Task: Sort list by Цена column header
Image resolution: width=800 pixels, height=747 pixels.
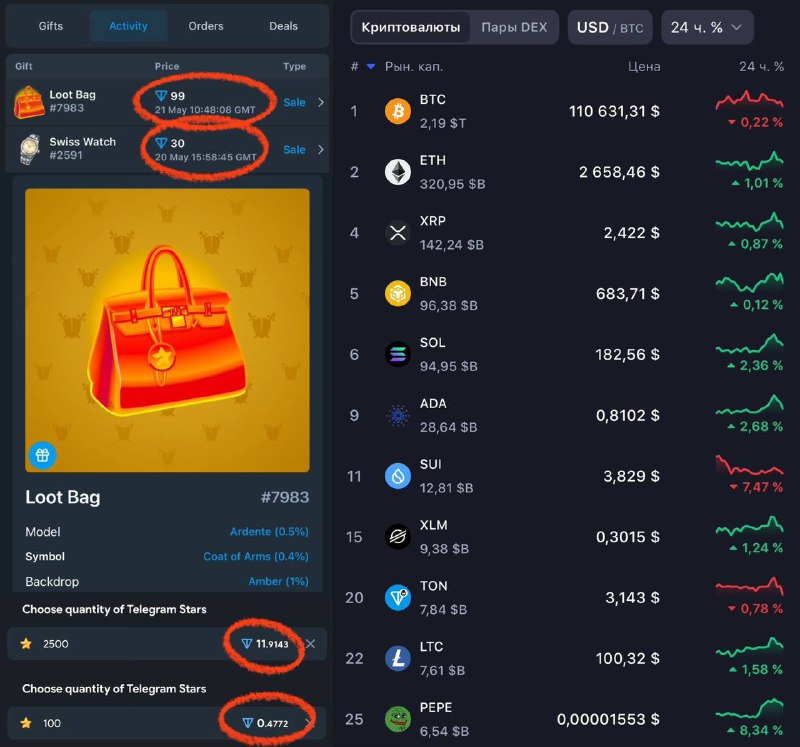Action: [644, 66]
